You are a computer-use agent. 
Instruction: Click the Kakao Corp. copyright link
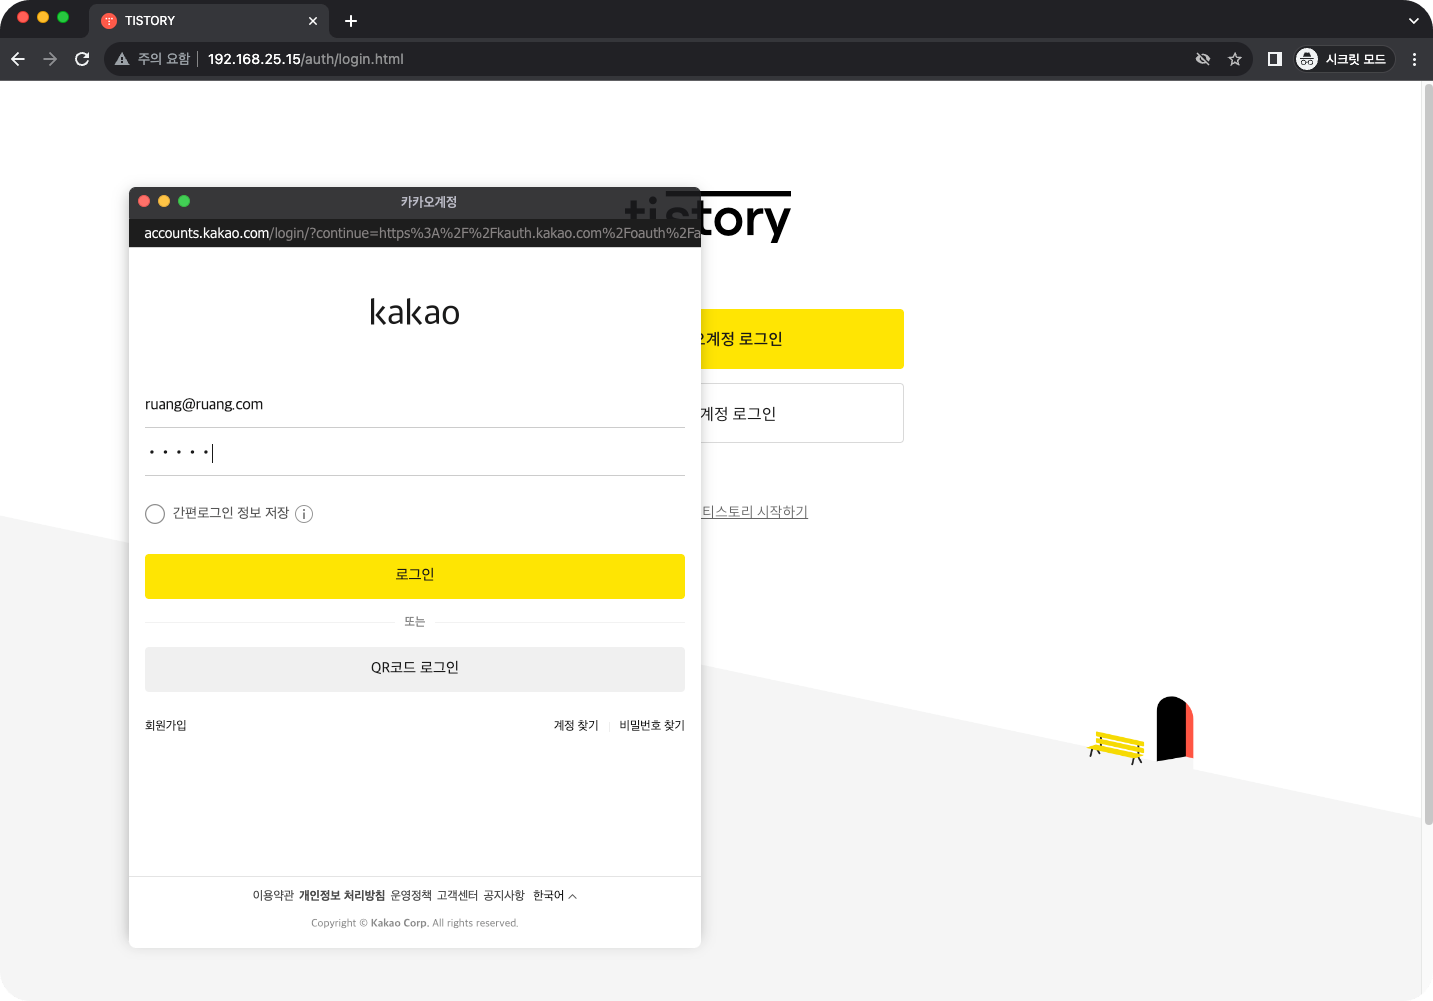tap(399, 923)
